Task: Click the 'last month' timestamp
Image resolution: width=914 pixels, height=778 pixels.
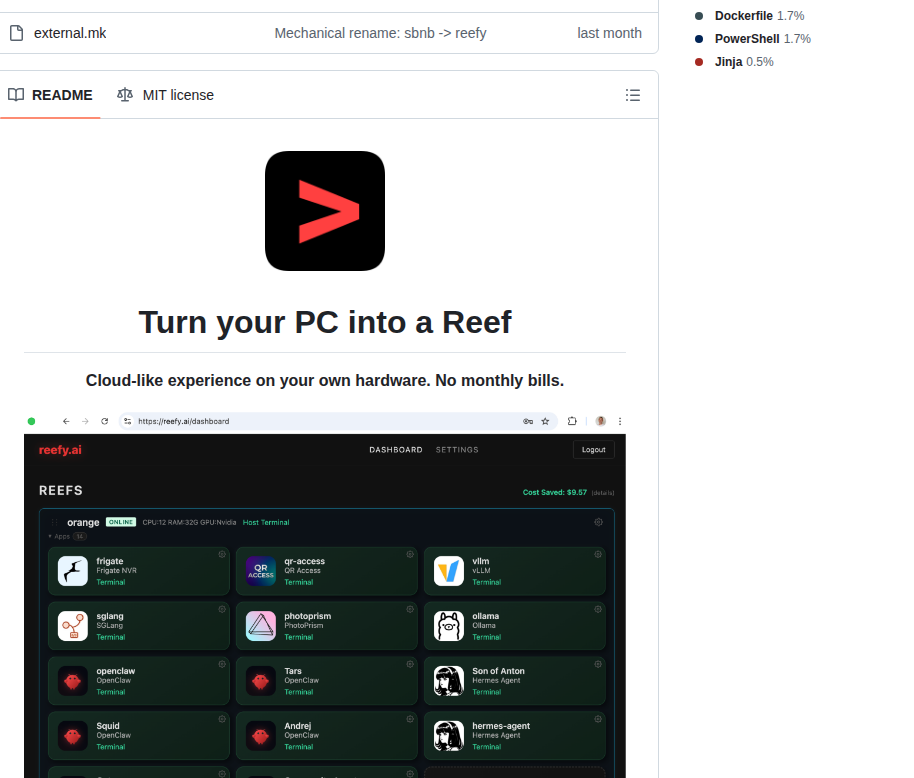Action: point(609,33)
